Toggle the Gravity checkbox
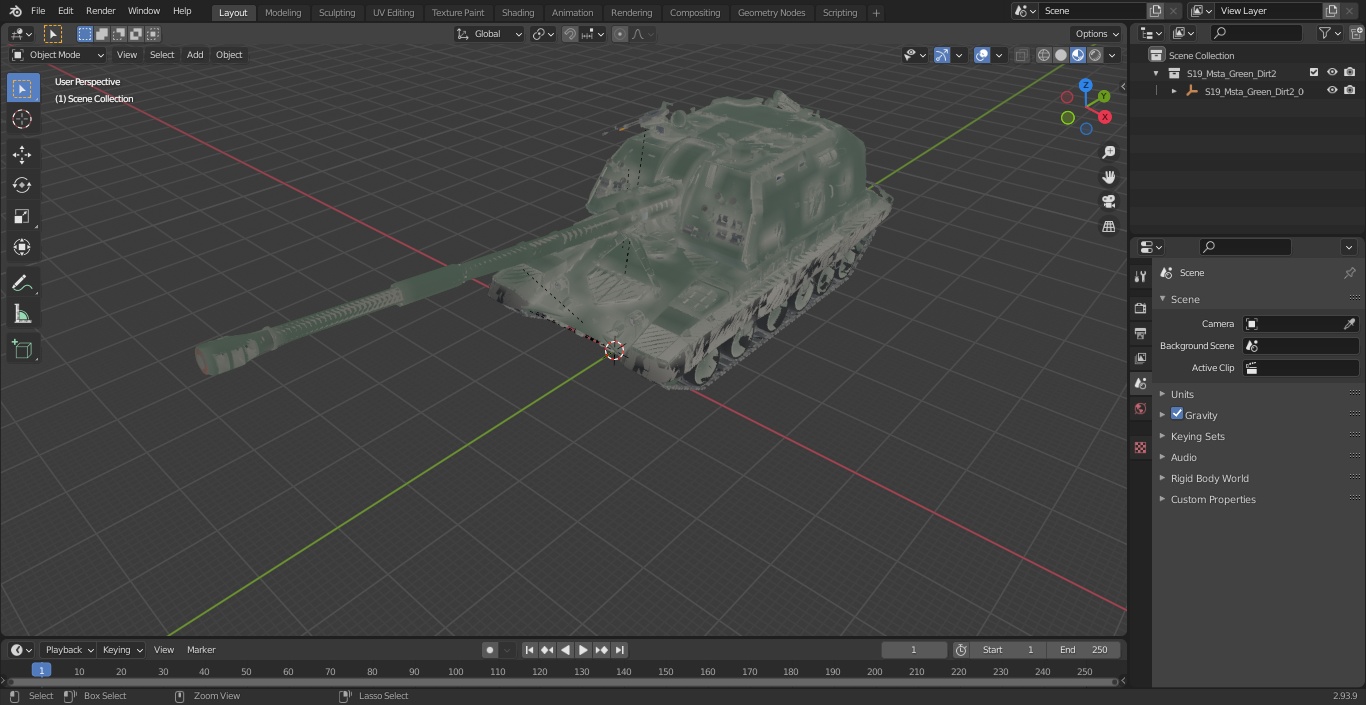Screen dimensions: 1366x705 pyautogui.click(x=1177, y=414)
